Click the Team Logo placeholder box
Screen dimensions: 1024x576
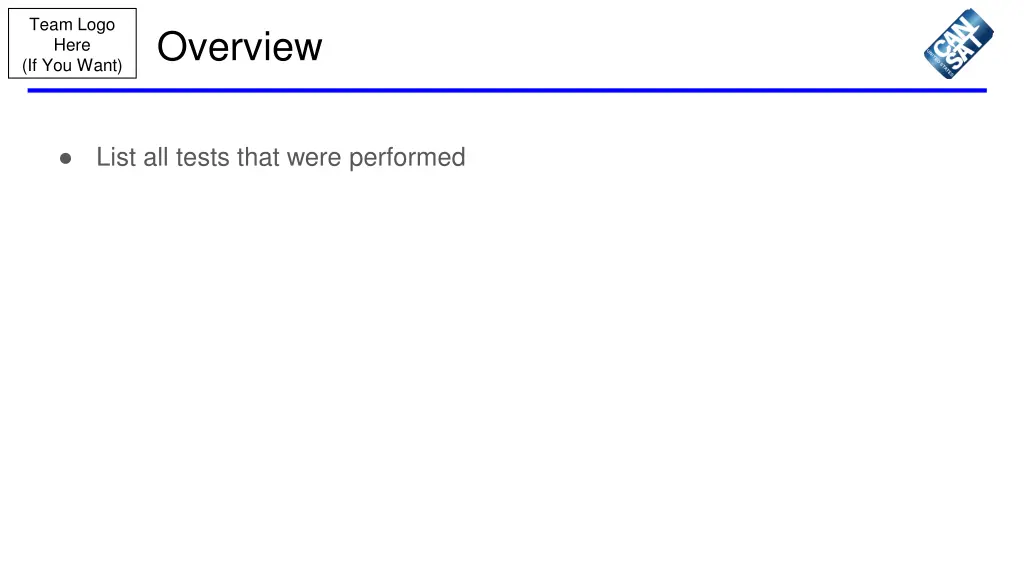(72, 43)
